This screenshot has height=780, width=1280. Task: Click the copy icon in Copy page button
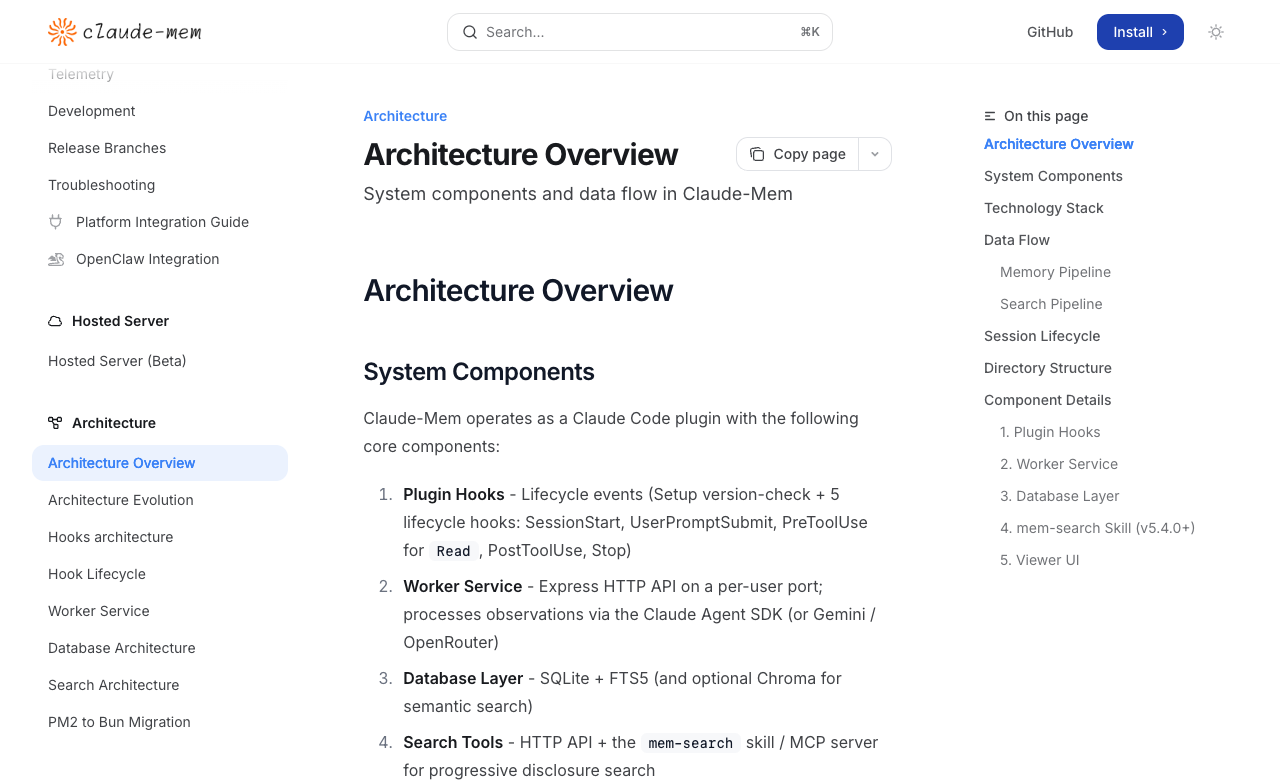pyautogui.click(x=757, y=154)
